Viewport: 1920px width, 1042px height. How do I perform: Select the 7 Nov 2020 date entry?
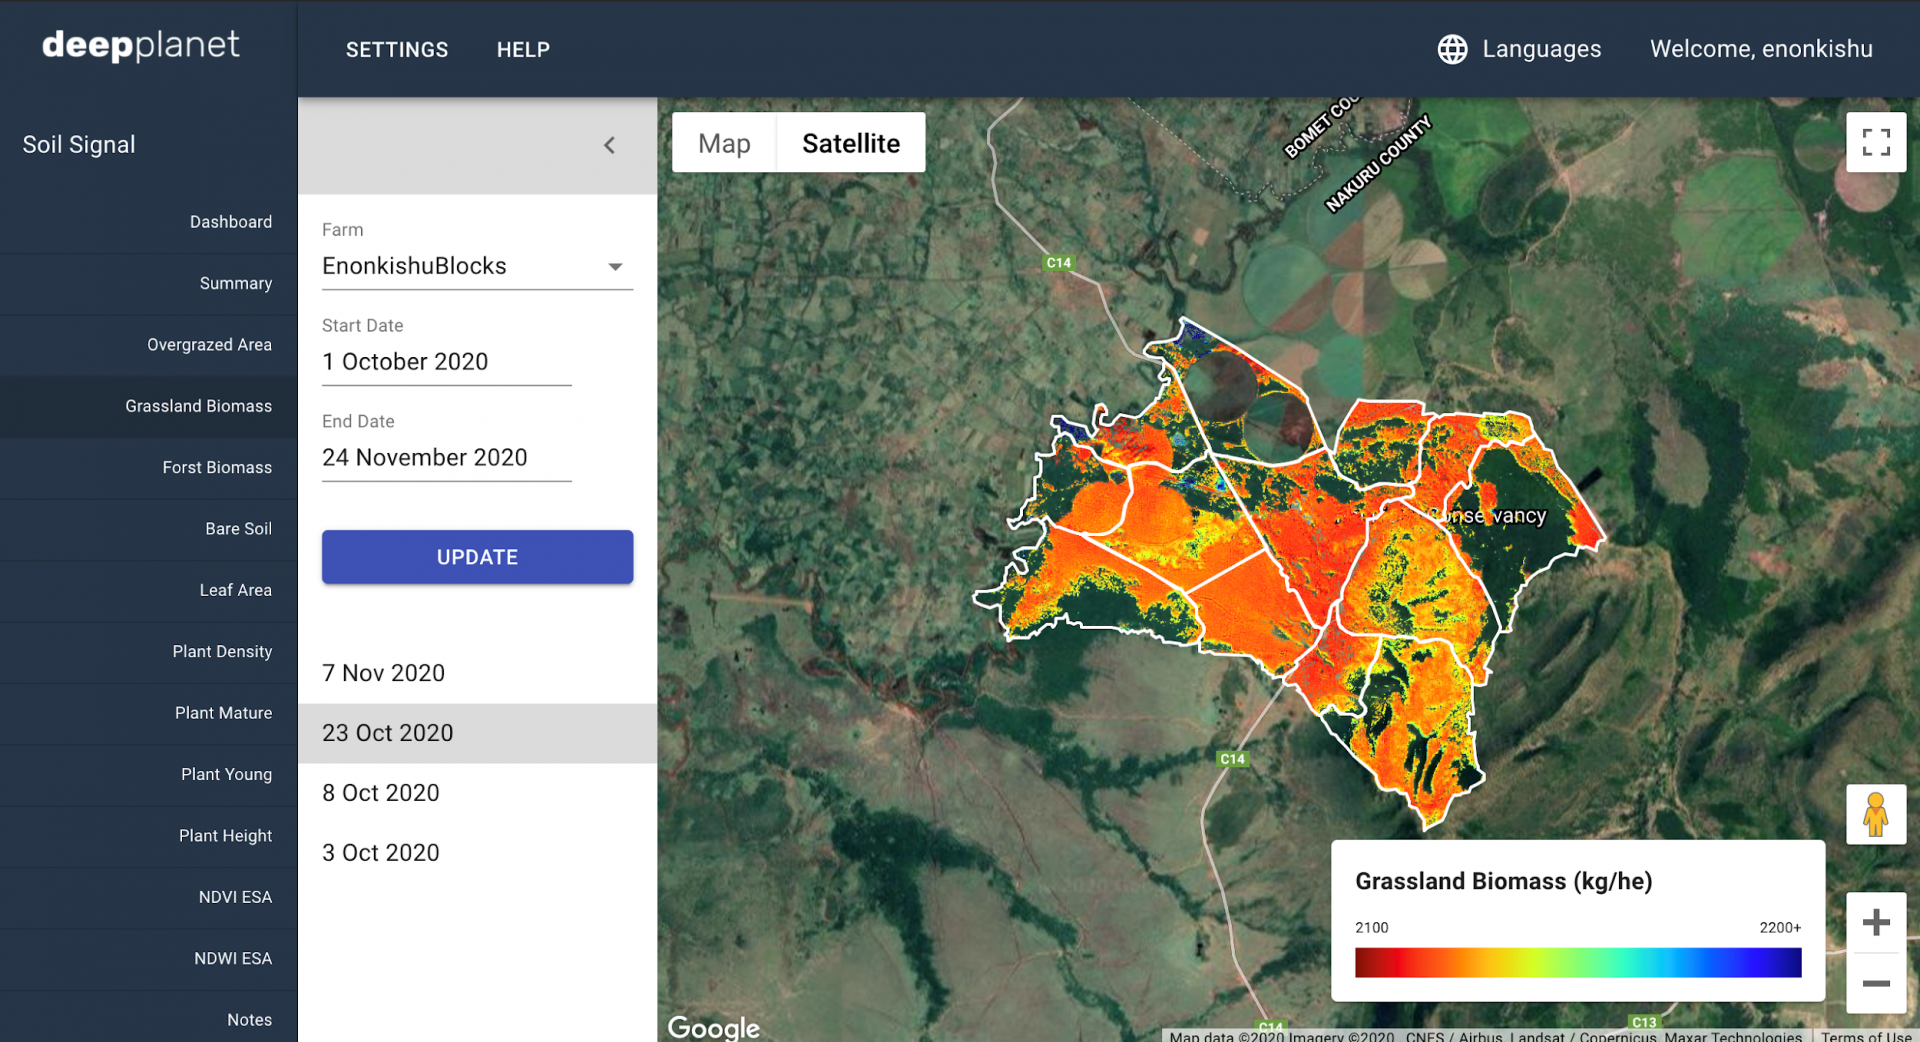point(477,673)
